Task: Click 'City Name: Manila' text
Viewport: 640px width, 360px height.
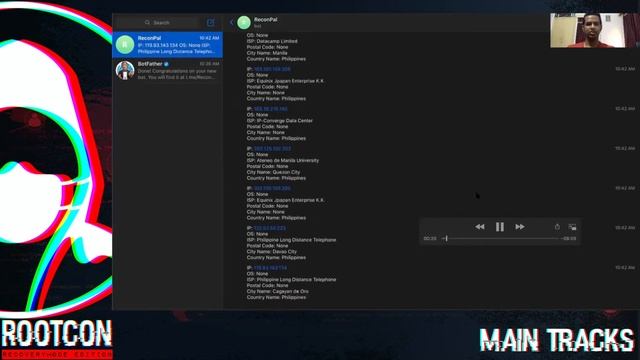Action: pyautogui.click(x=267, y=53)
